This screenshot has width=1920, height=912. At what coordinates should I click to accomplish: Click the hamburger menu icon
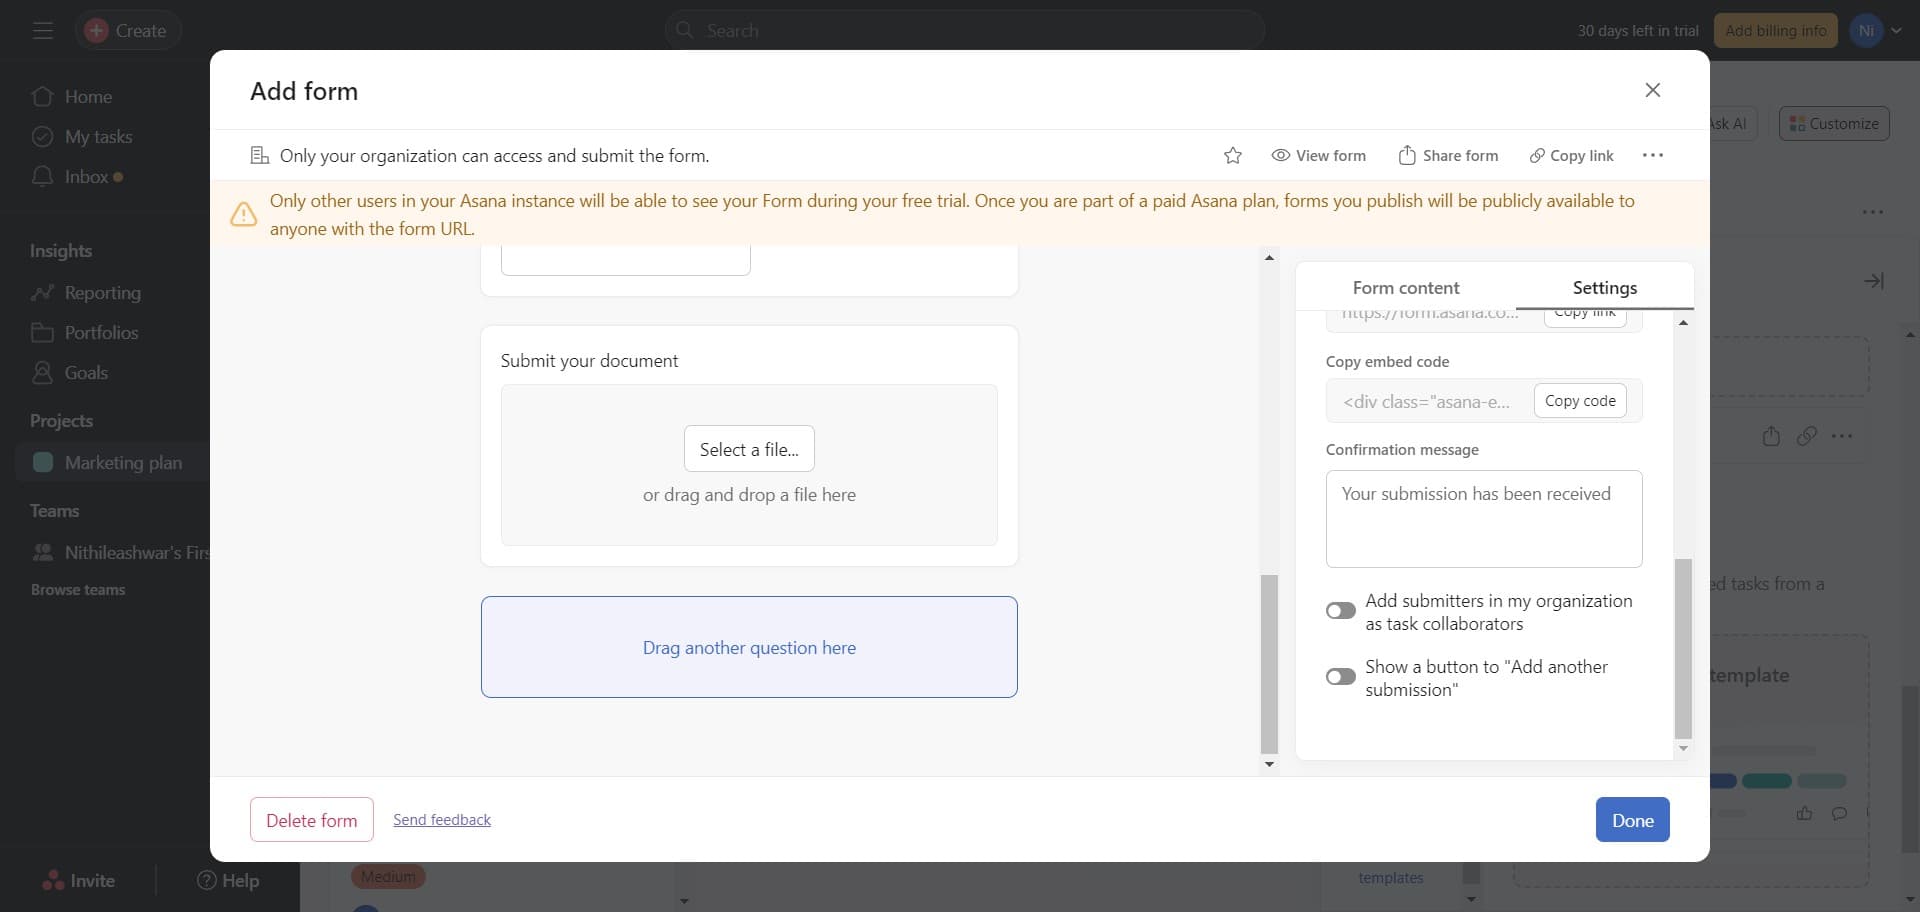click(42, 31)
